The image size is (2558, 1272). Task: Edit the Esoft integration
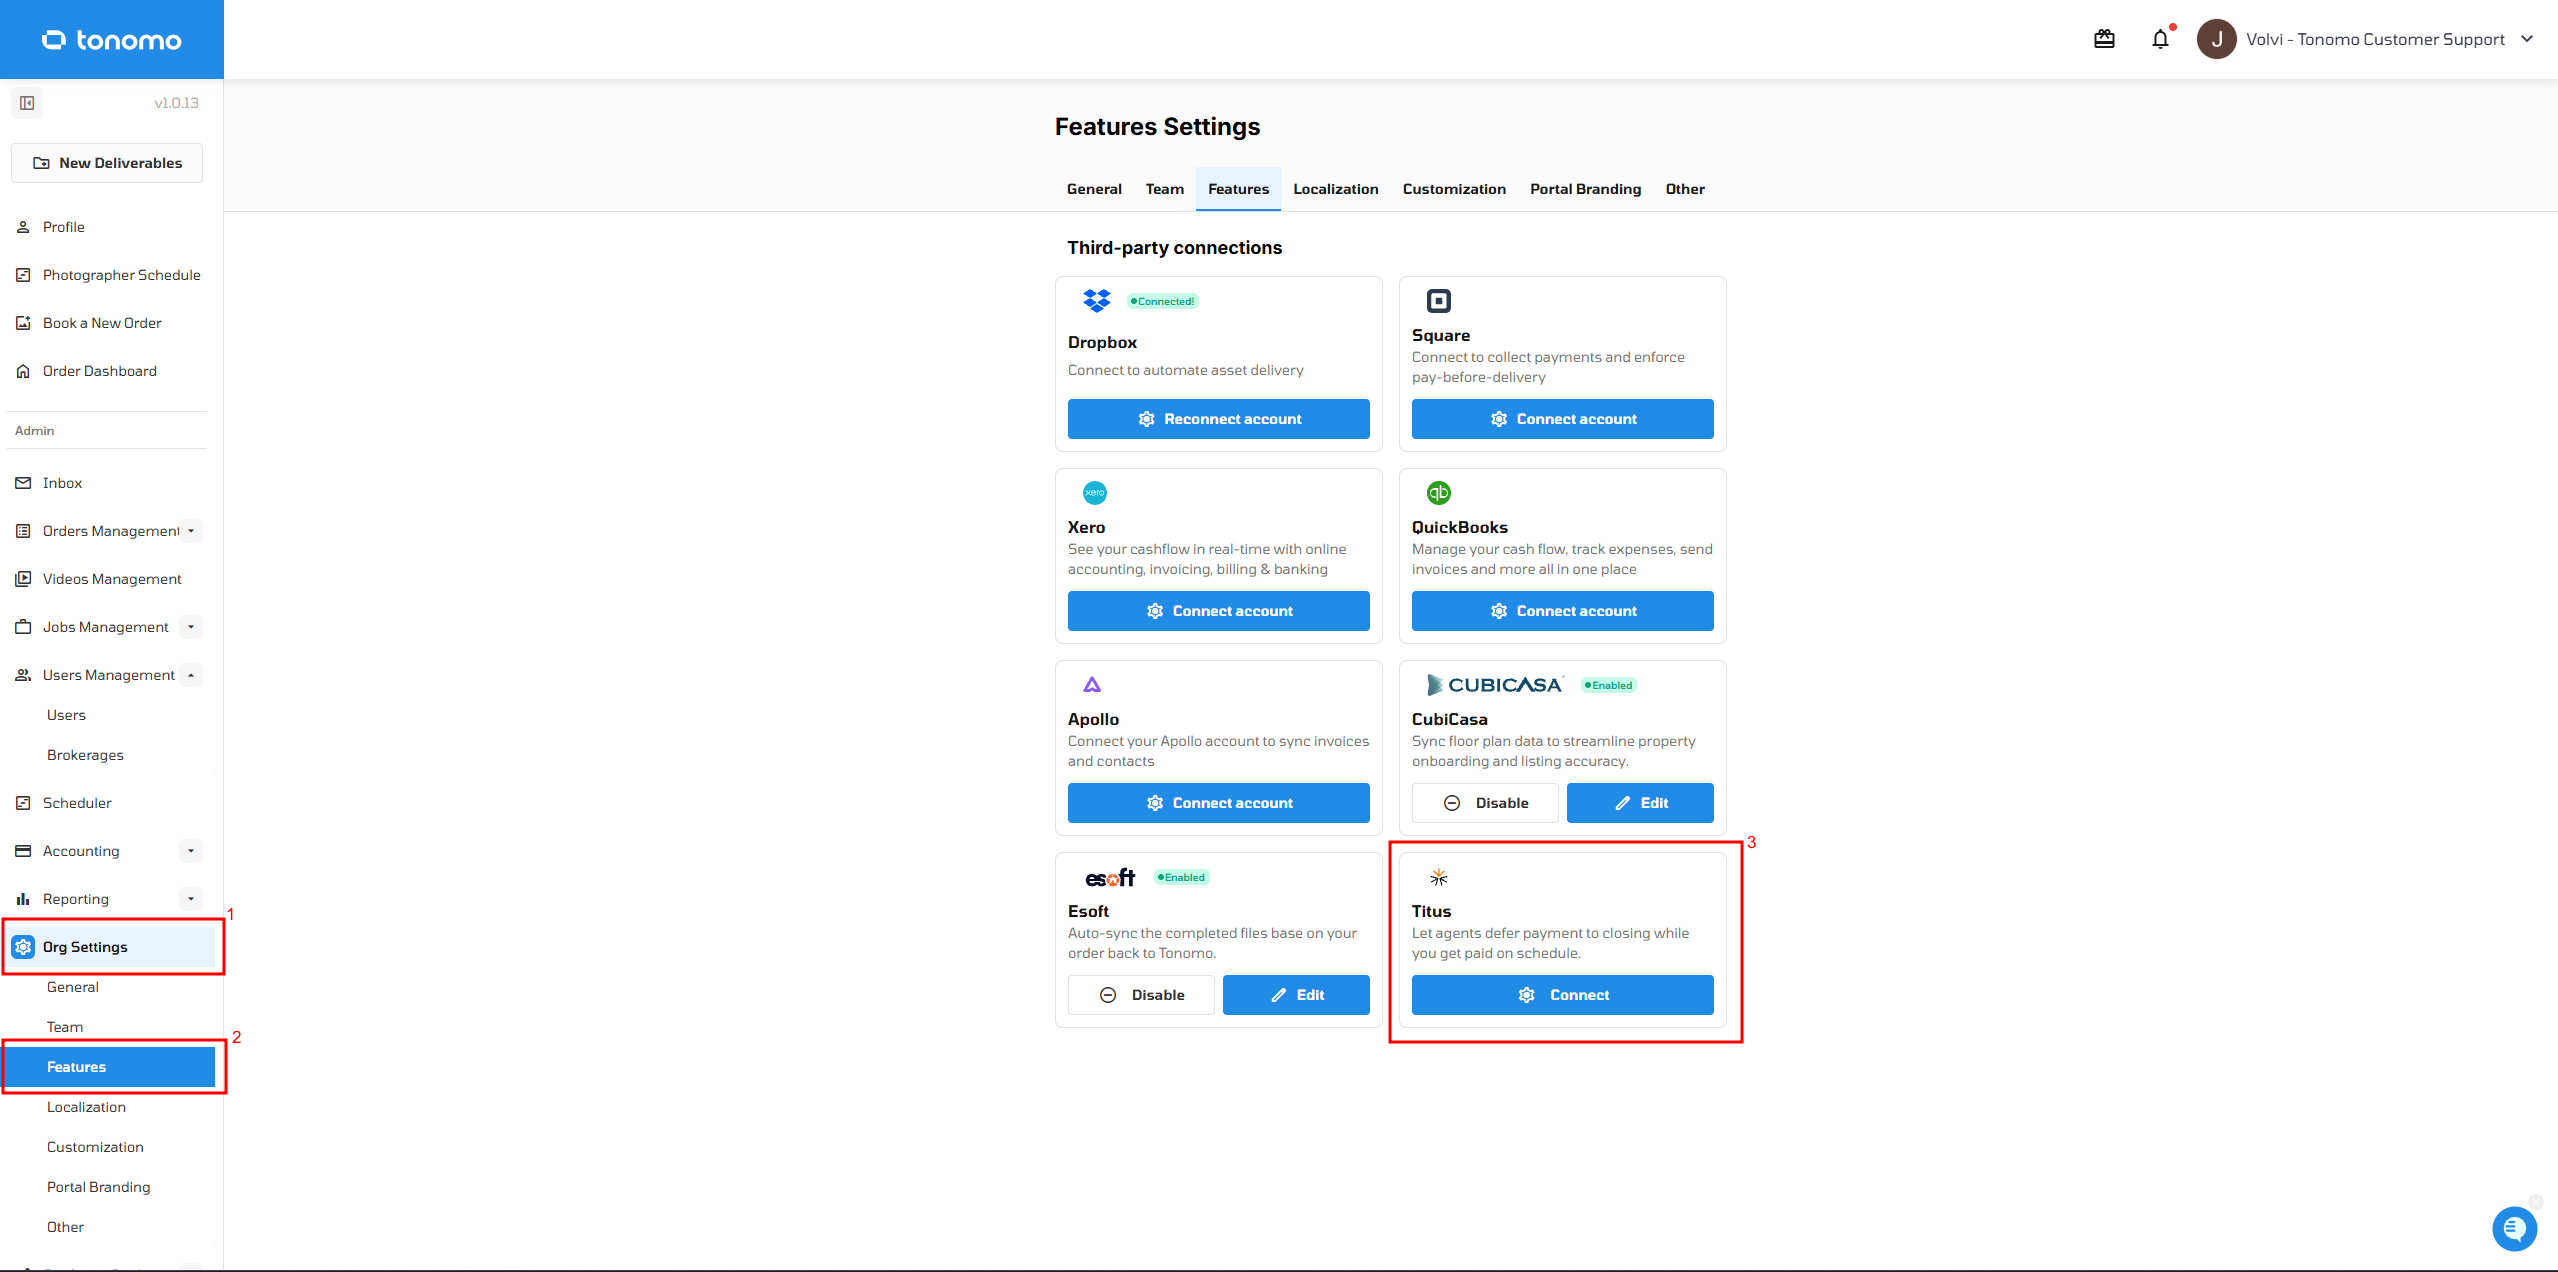1296,995
